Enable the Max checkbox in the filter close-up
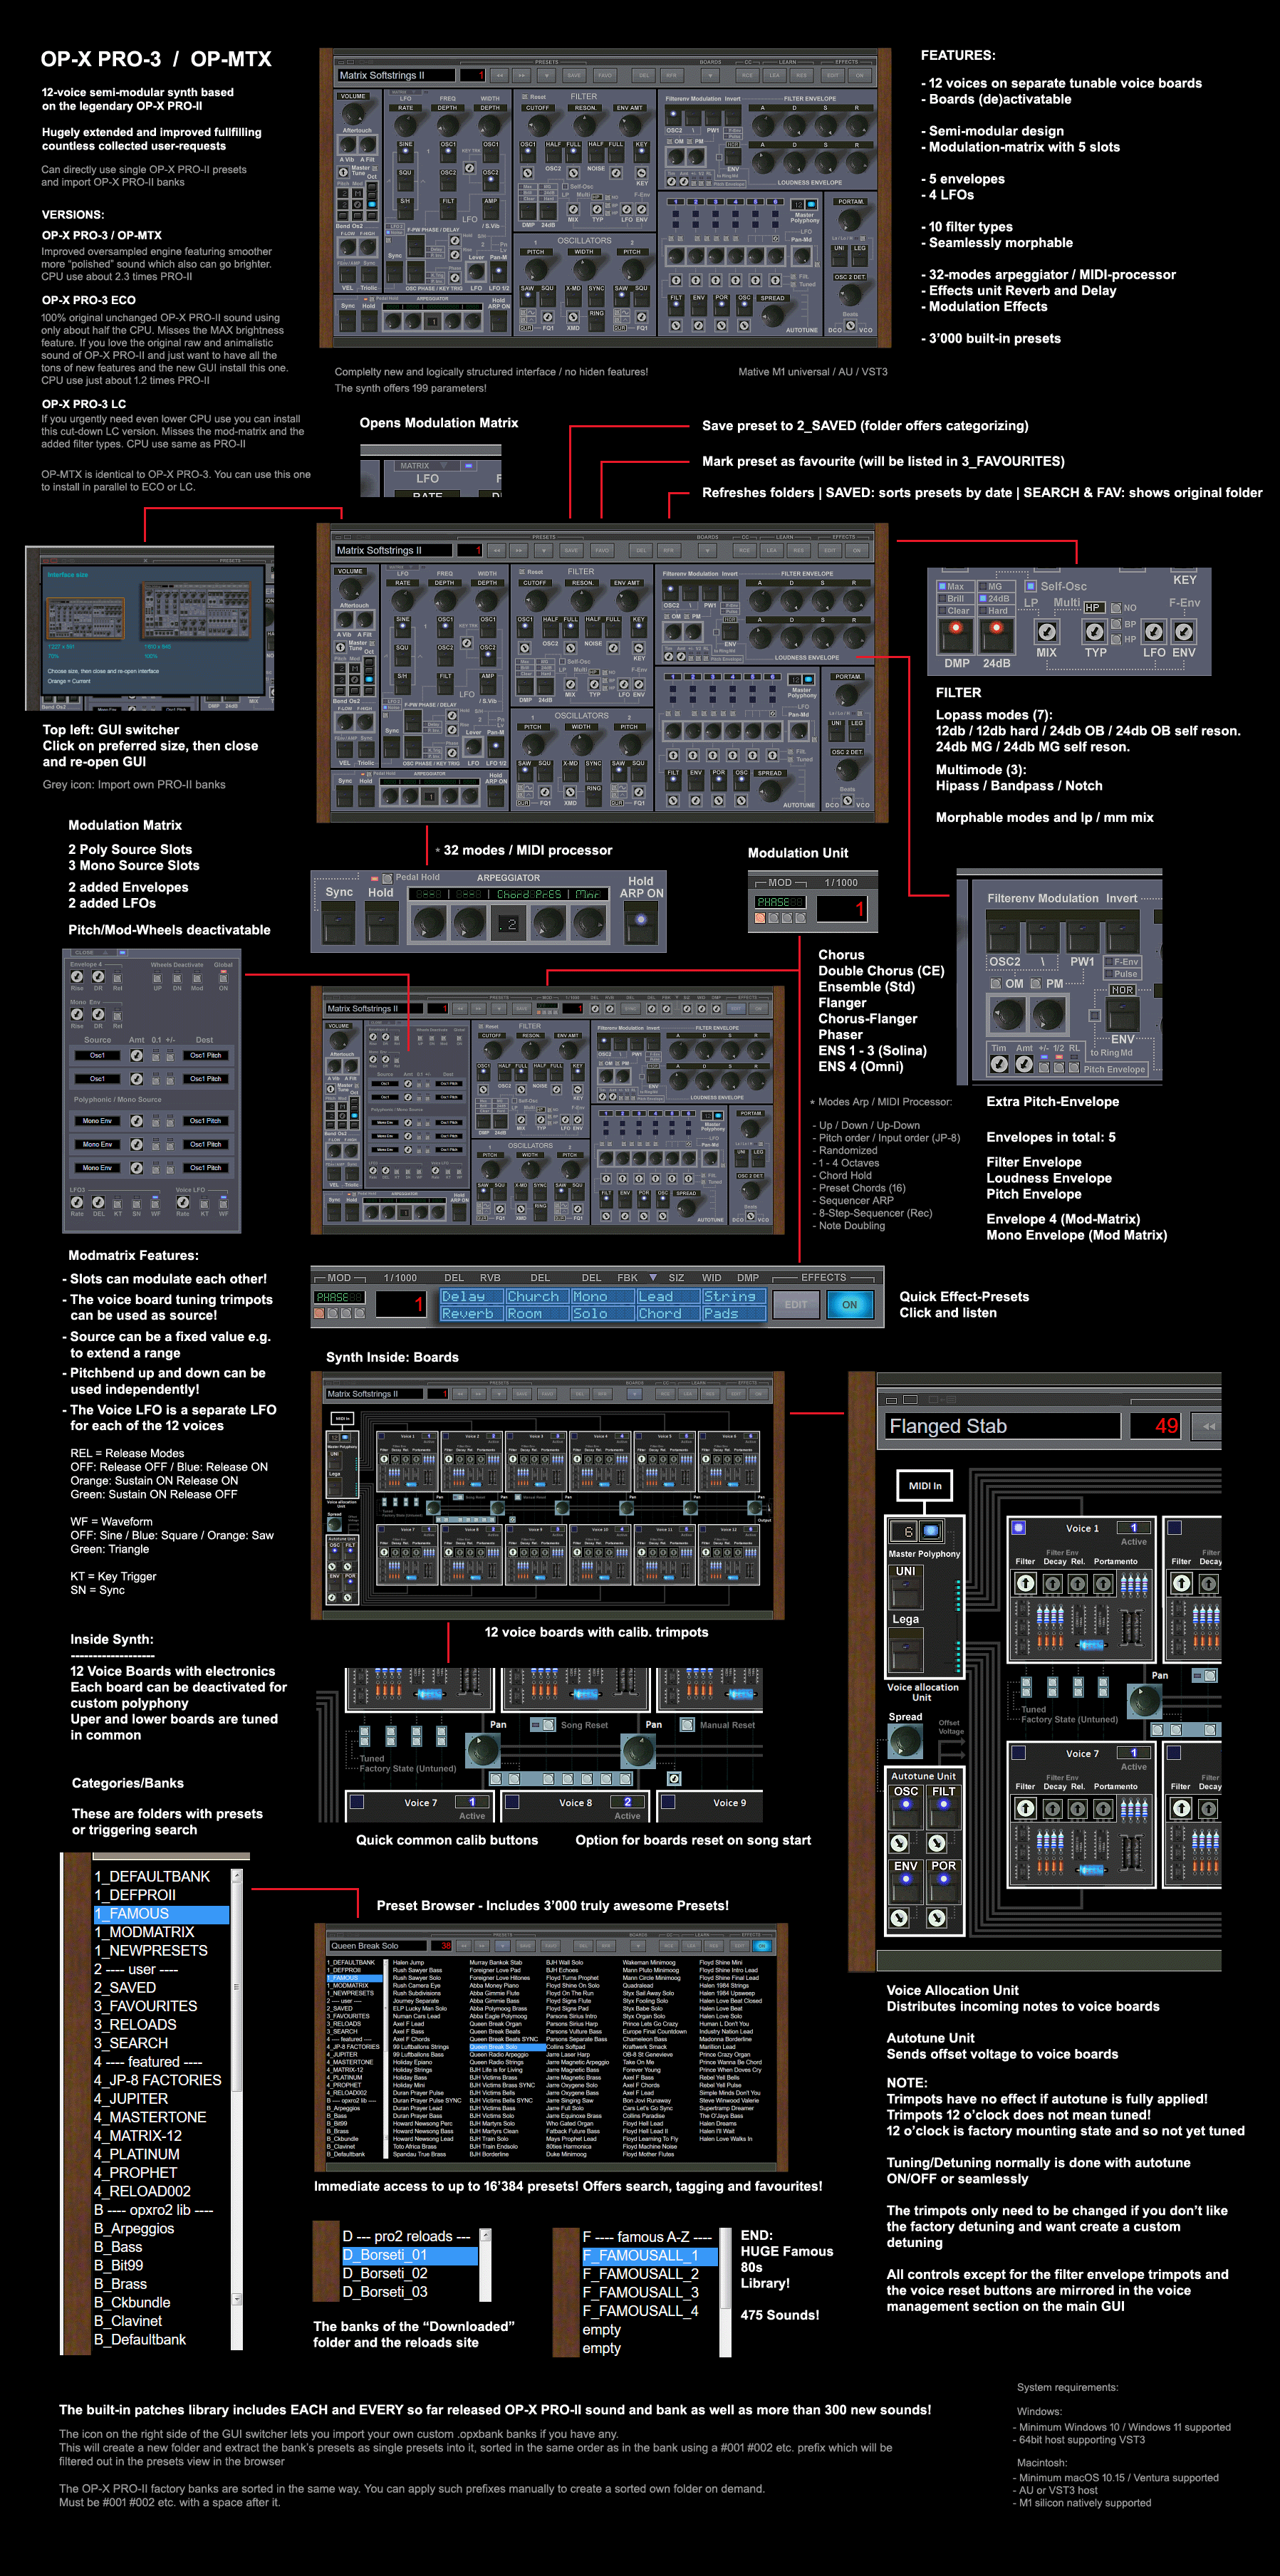 [942, 587]
